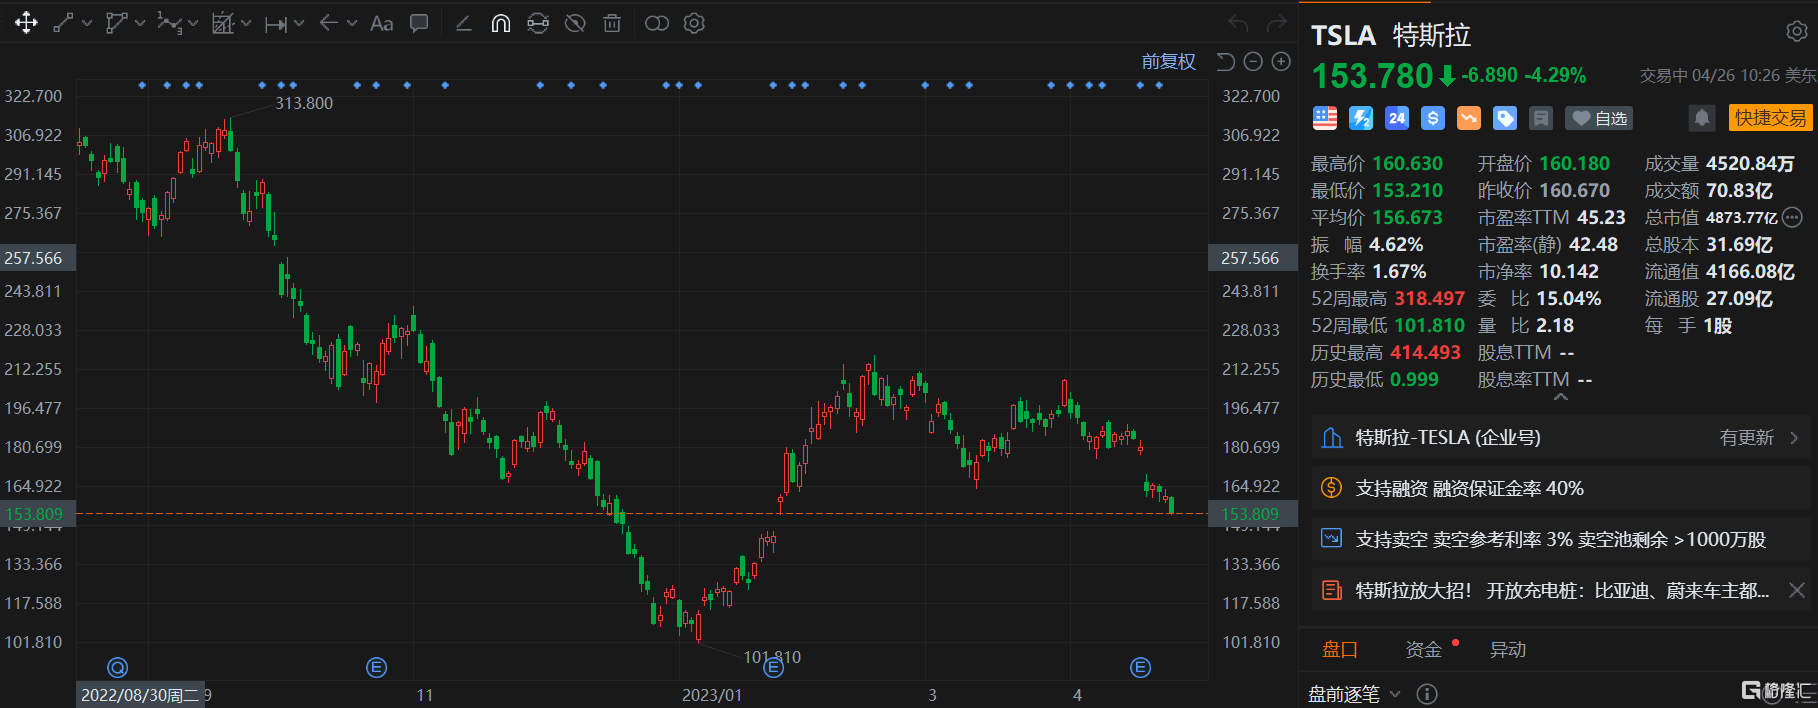This screenshot has width=1818, height=708.
Task: Click the E earnings marker near 11
Action: pos(376,667)
